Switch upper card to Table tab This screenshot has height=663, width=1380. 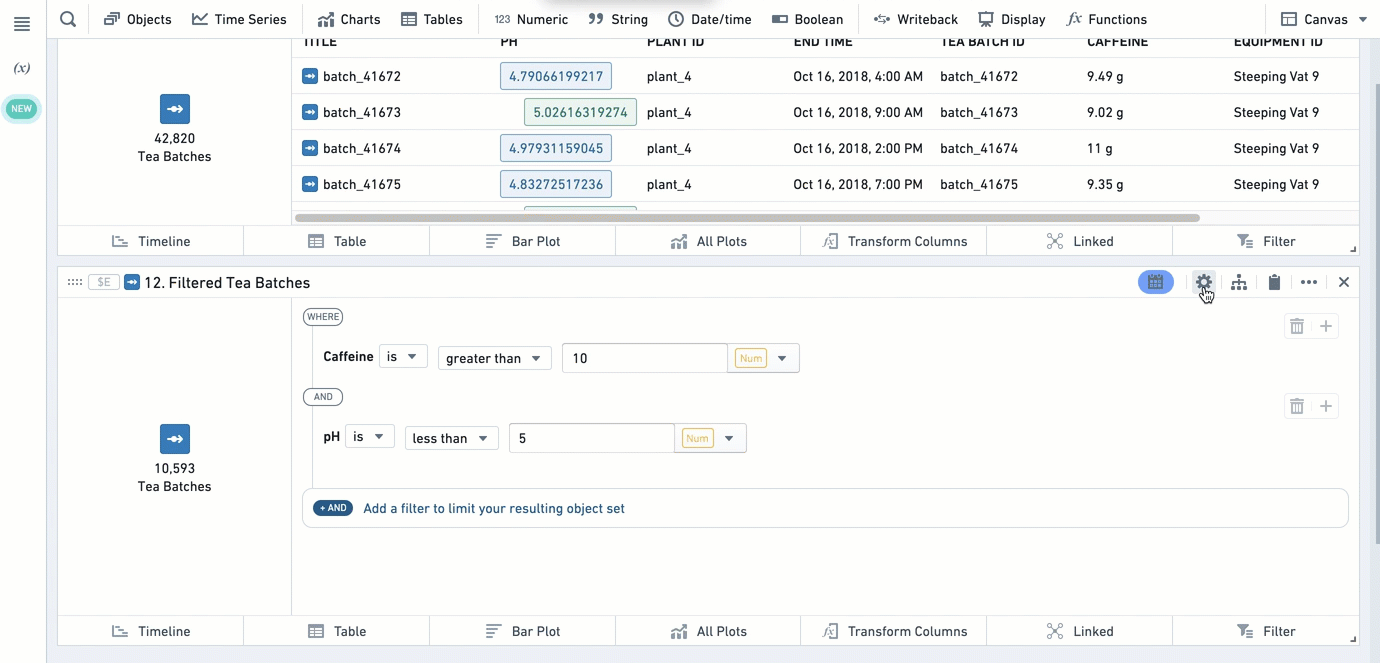tap(337, 241)
